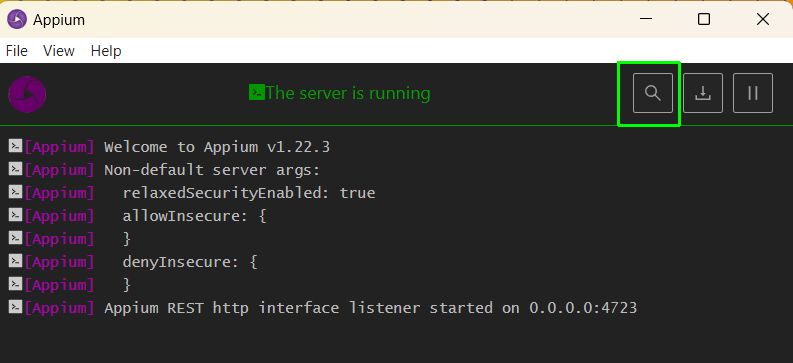Open the View menu

click(59, 51)
